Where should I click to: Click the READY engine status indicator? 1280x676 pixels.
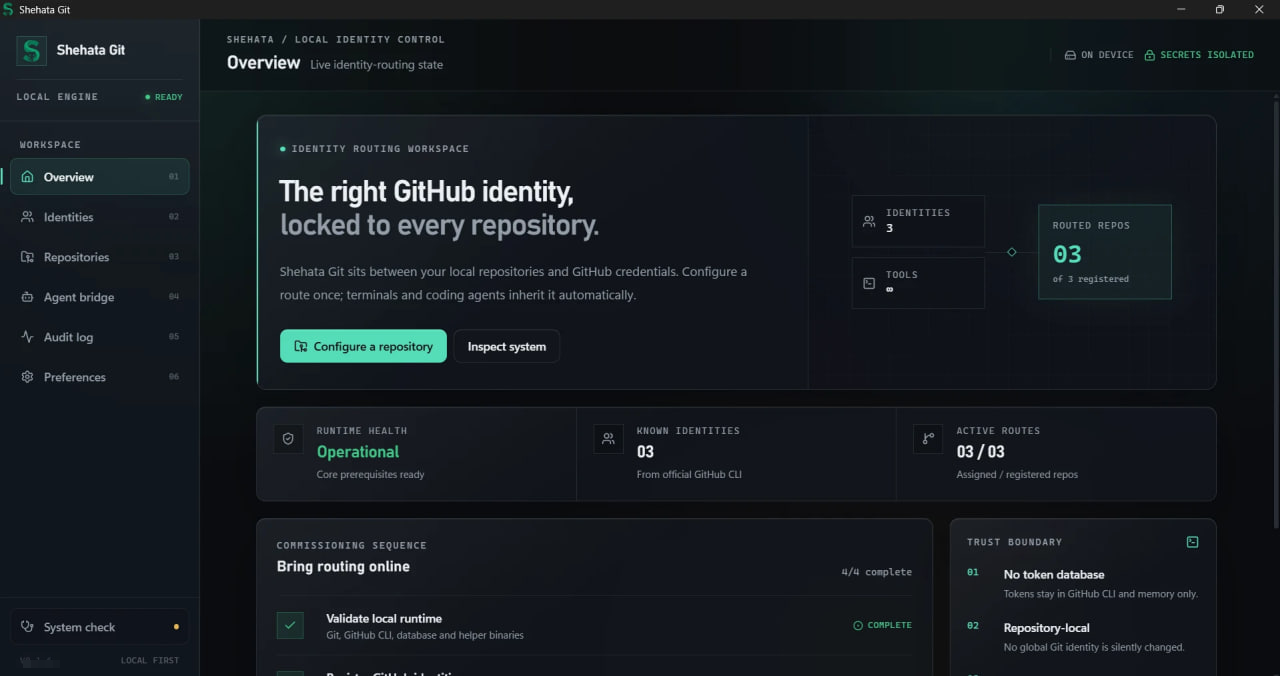pos(164,97)
